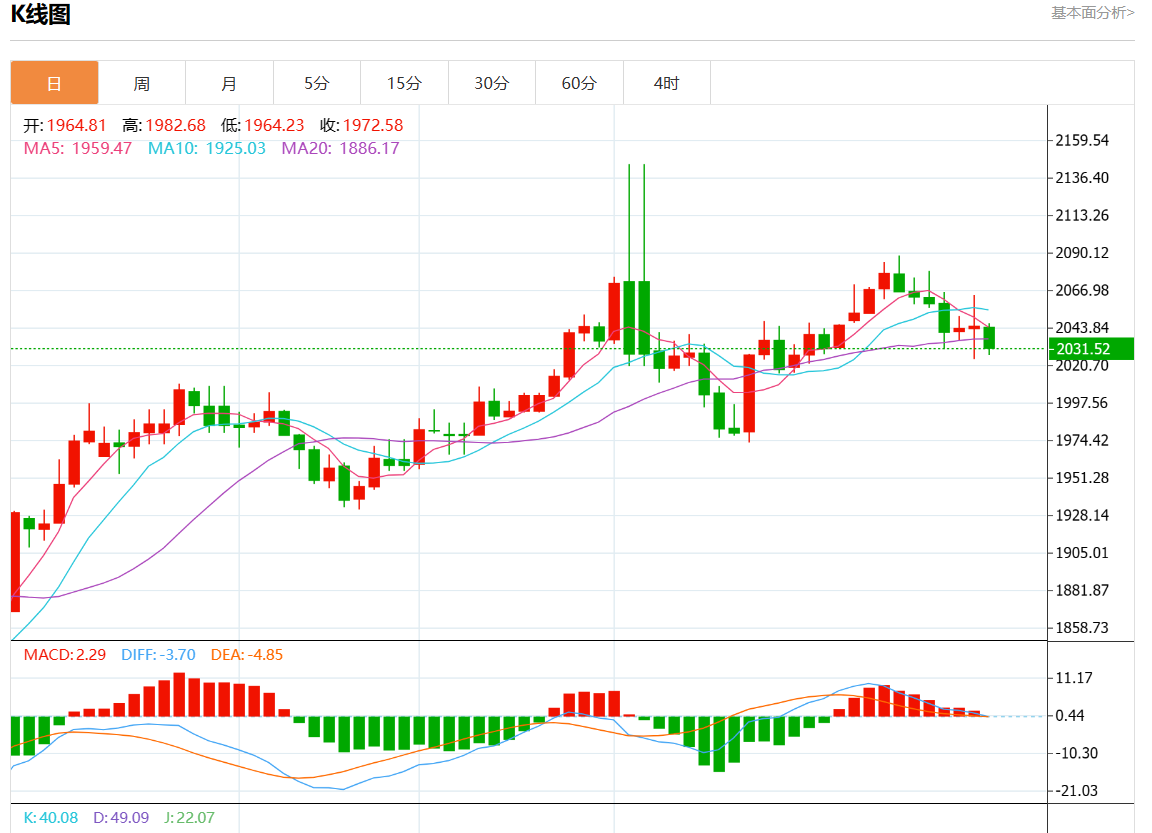Select the 日 daily chart tab
Viewport: 1152px width, 833px height.
click(54, 83)
